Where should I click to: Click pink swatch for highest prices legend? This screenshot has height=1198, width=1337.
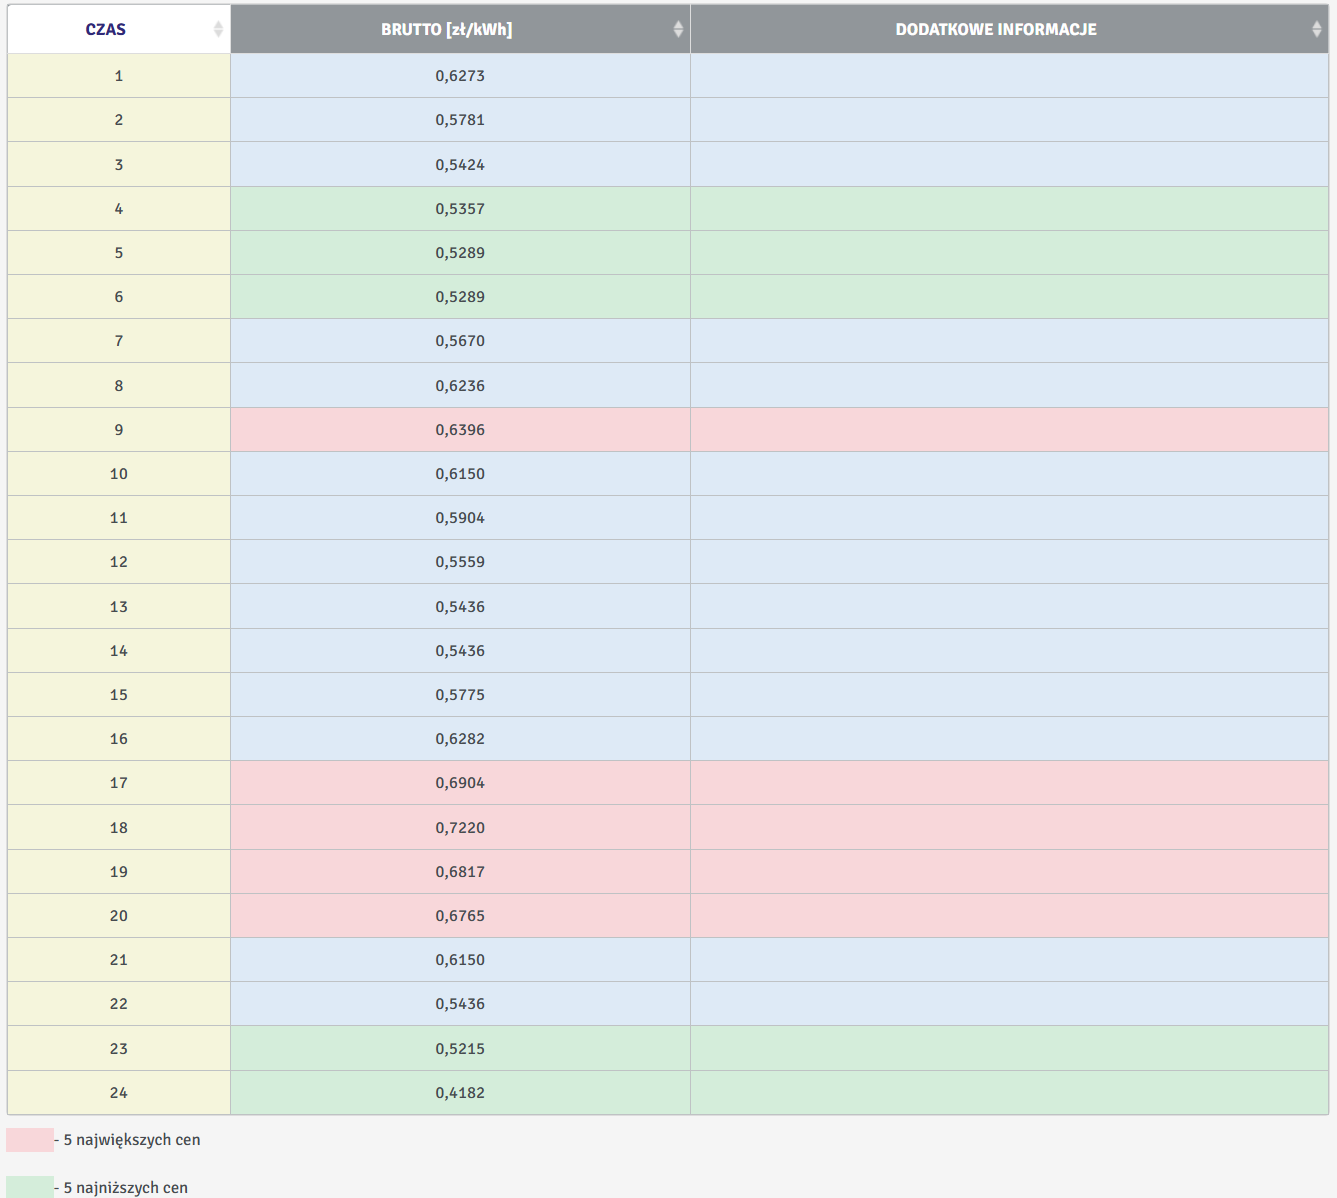(x=30, y=1140)
